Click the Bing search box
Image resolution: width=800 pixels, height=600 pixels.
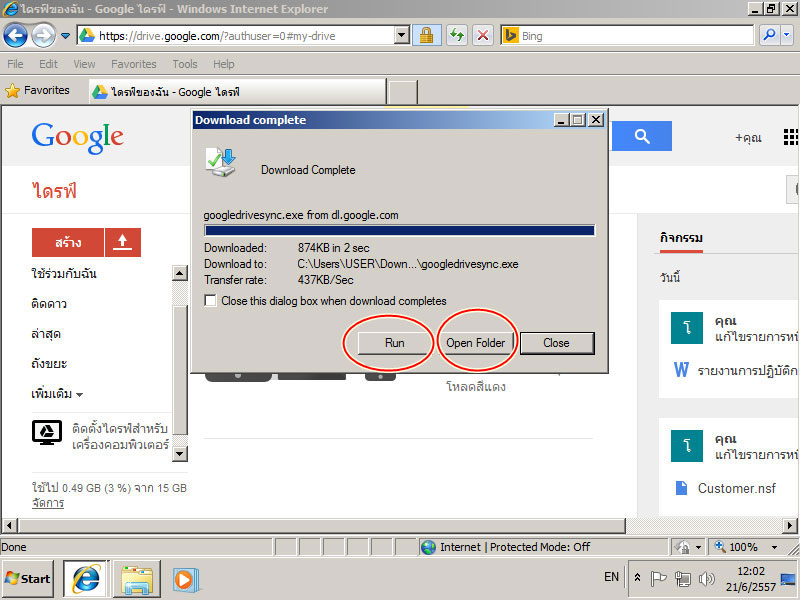pos(628,36)
